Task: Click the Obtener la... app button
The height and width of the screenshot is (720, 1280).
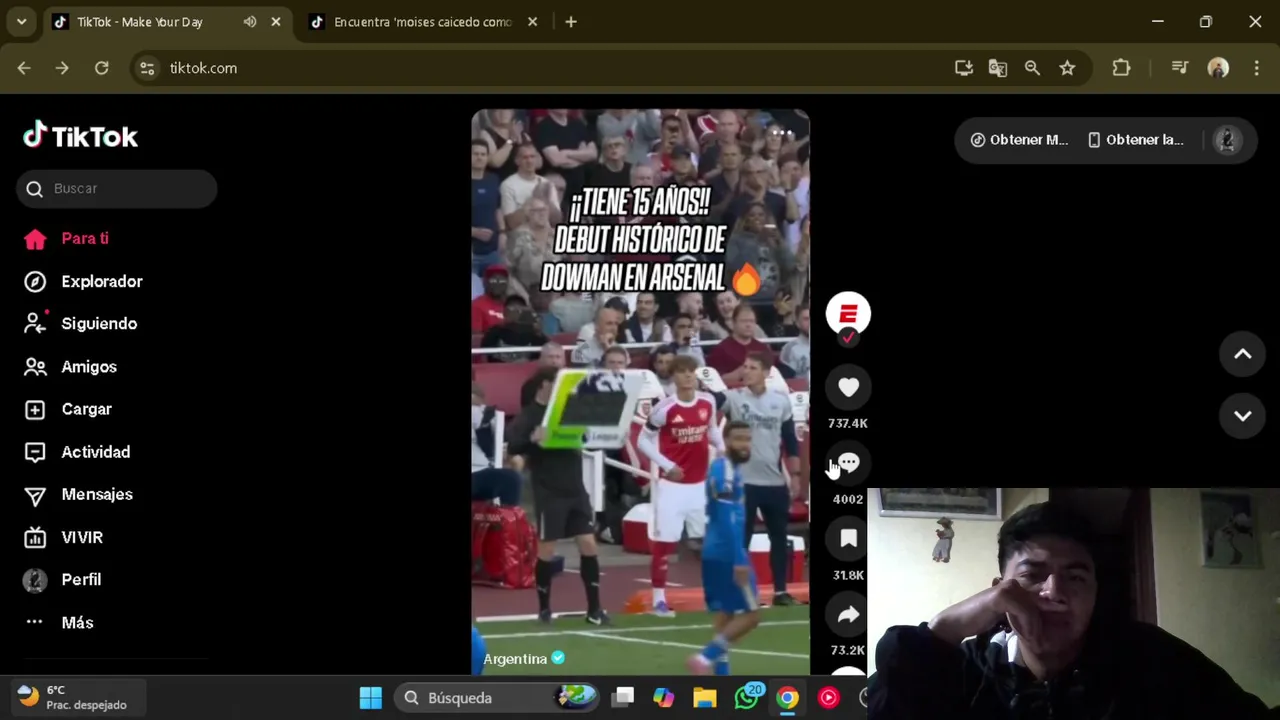Action: pos(1135,140)
